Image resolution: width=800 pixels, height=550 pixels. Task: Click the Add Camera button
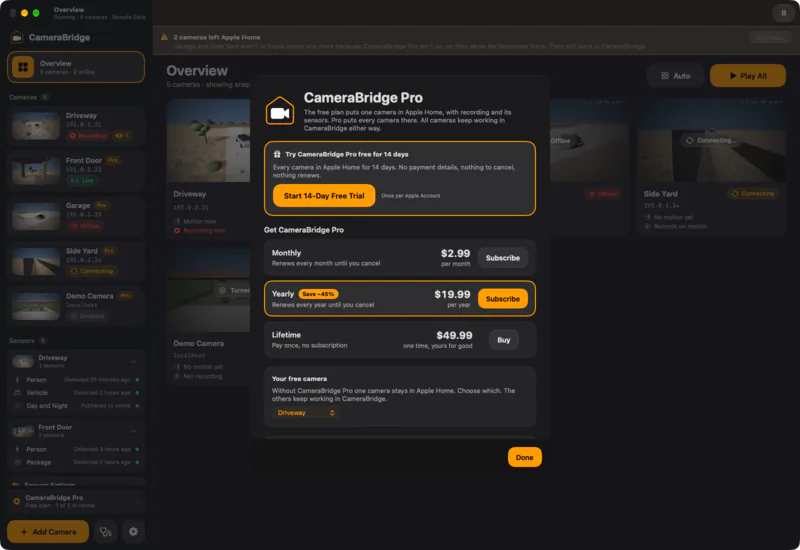pyautogui.click(x=48, y=532)
